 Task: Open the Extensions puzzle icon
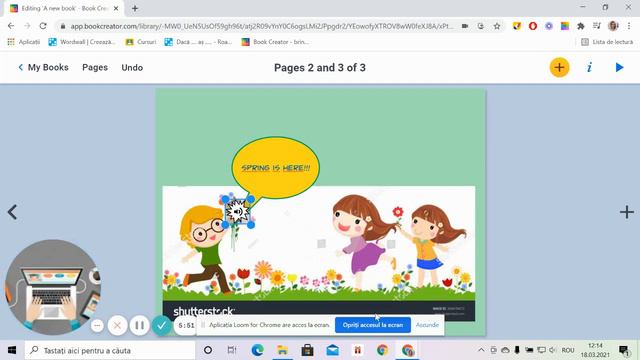pos(581,26)
